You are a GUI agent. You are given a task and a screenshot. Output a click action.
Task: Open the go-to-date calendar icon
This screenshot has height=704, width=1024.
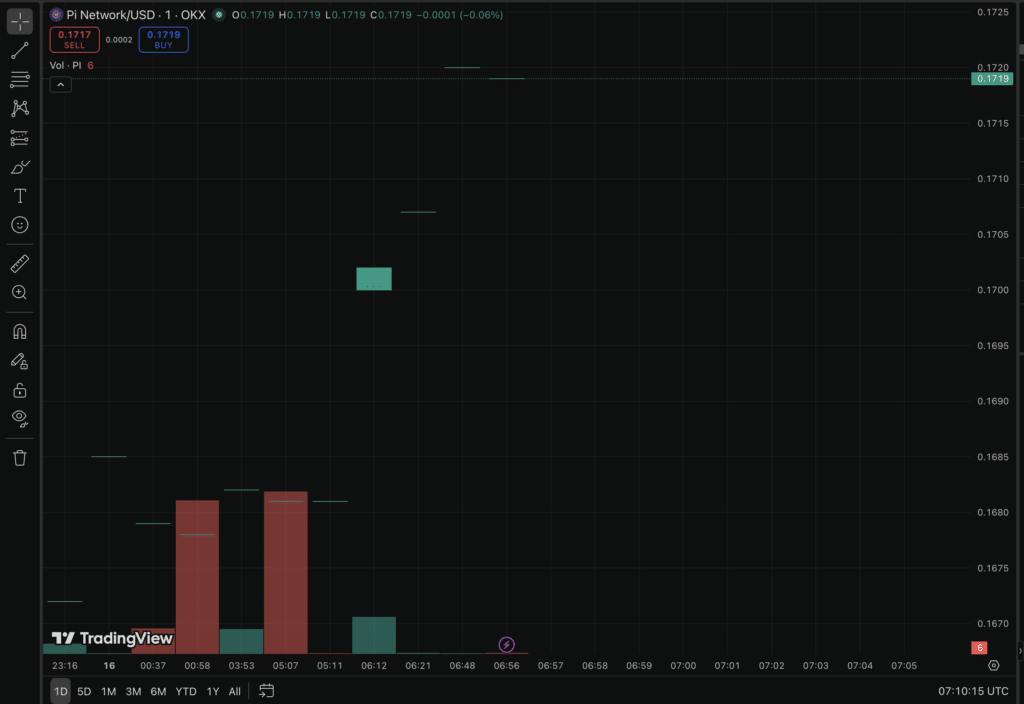click(266, 691)
